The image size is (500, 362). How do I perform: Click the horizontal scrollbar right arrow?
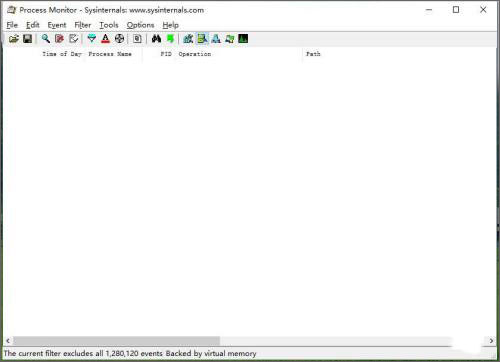[x=491, y=341]
